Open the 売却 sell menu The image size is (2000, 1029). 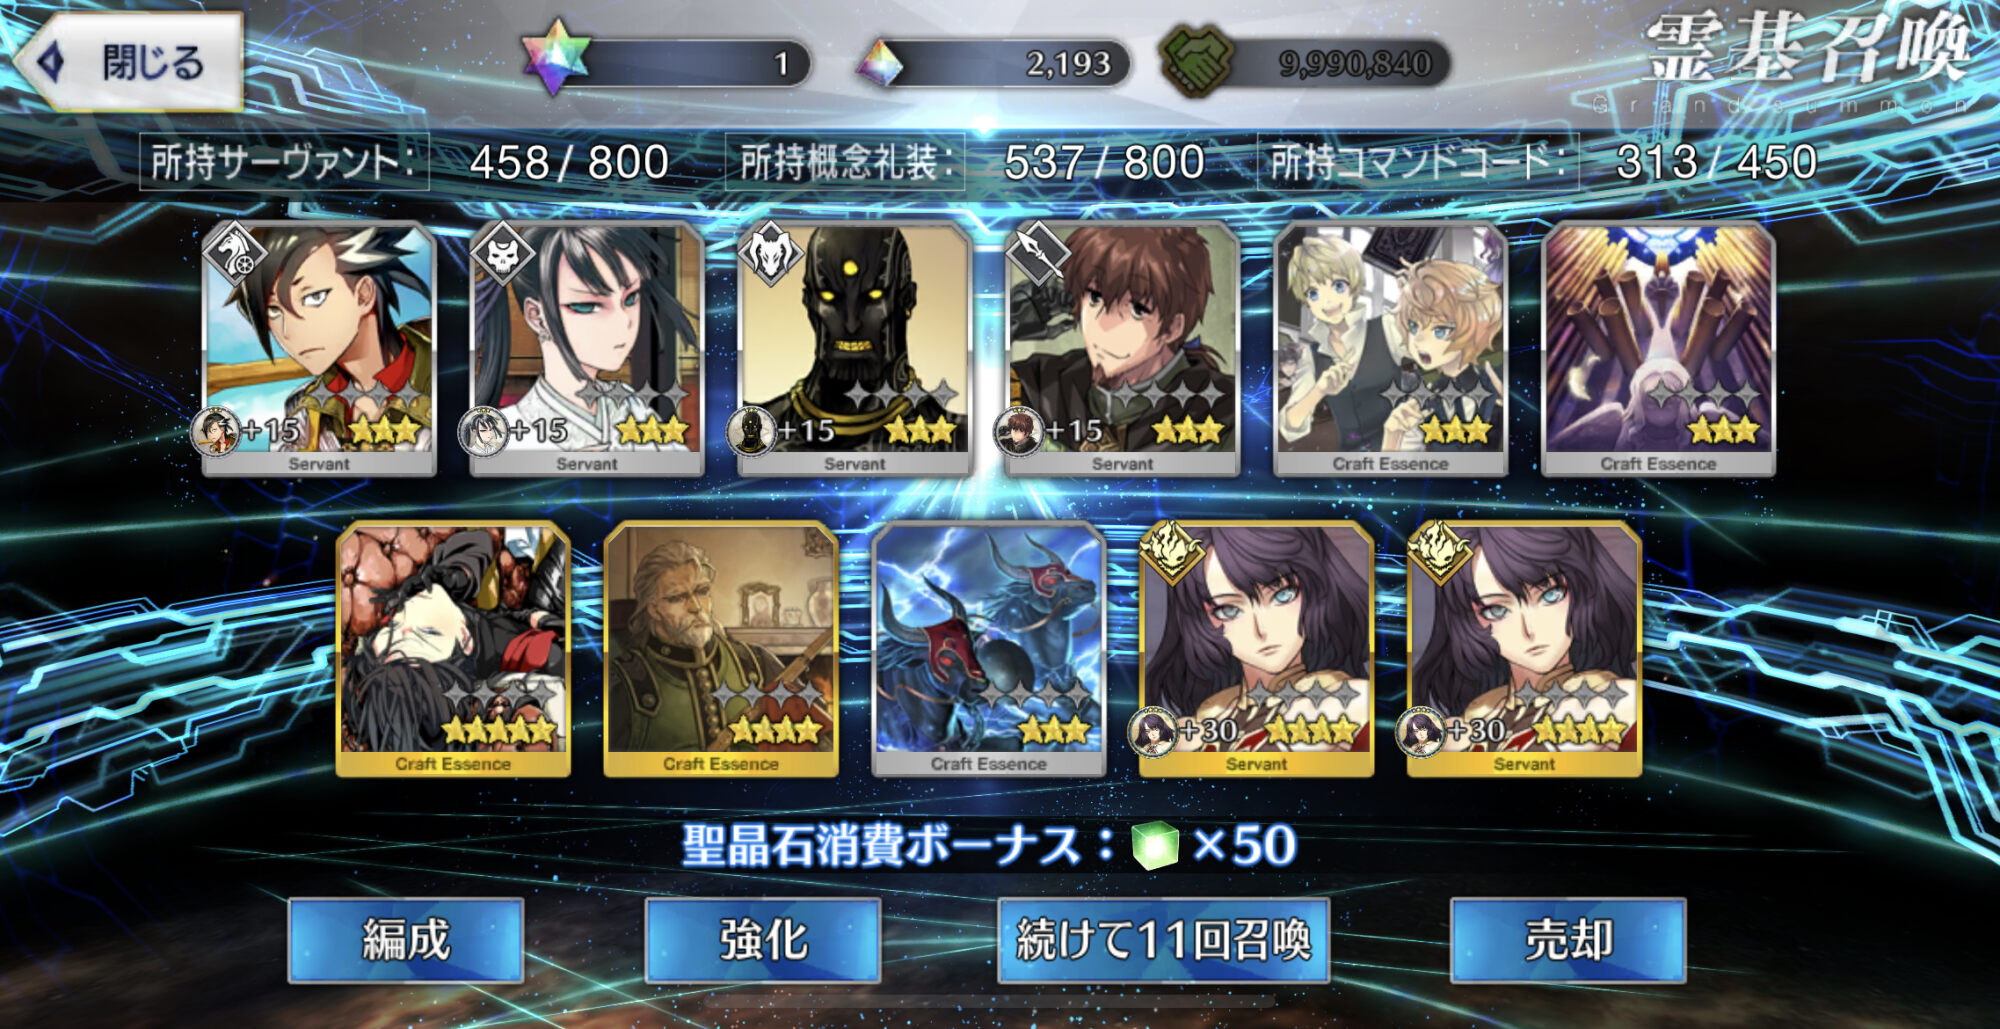click(1568, 940)
